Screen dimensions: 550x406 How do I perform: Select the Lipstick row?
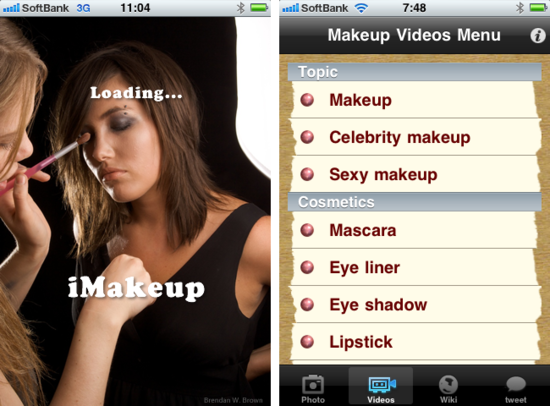tap(415, 342)
